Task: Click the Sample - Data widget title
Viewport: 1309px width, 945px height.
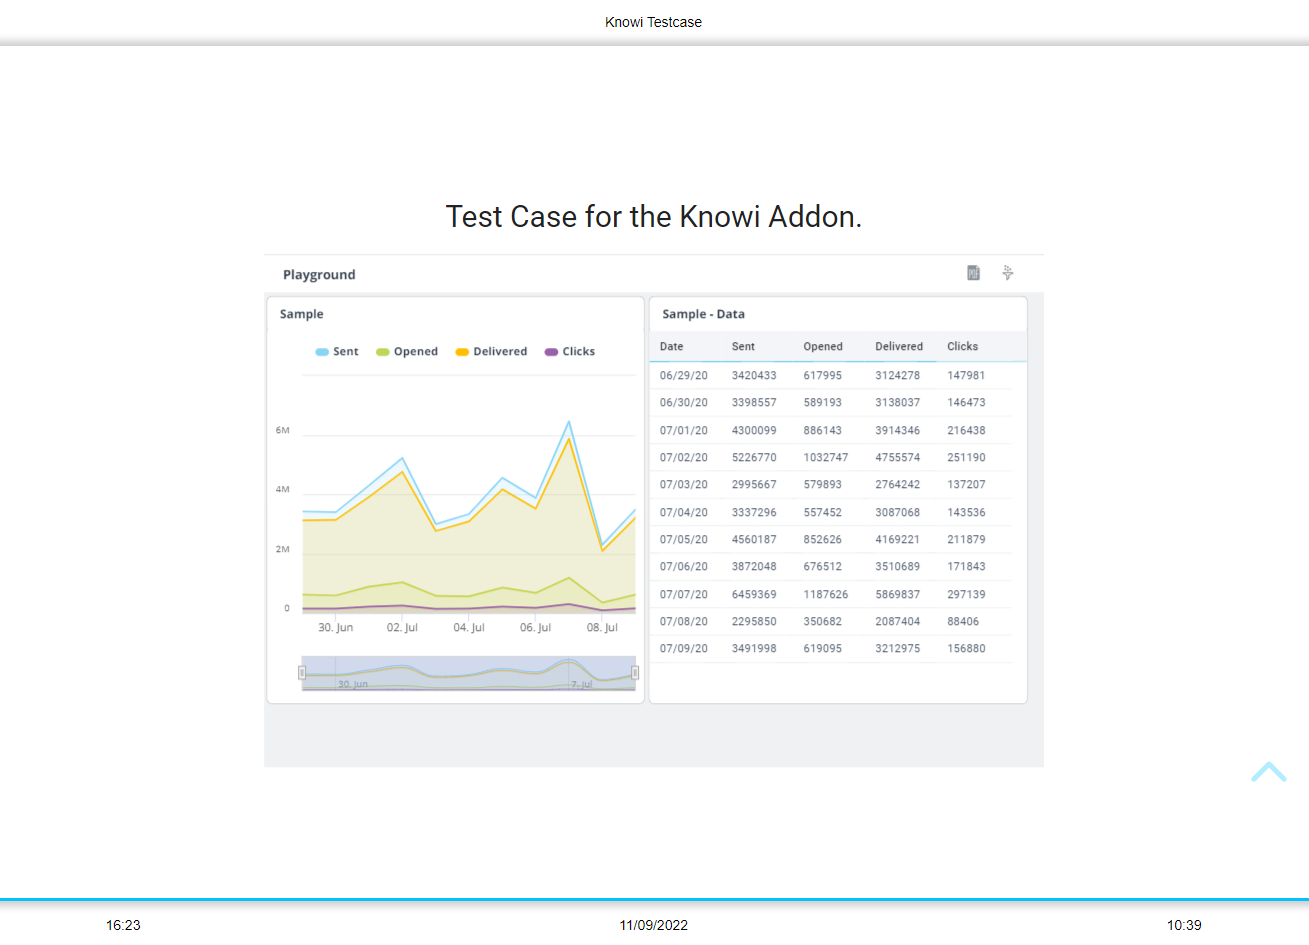Action: click(703, 314)
